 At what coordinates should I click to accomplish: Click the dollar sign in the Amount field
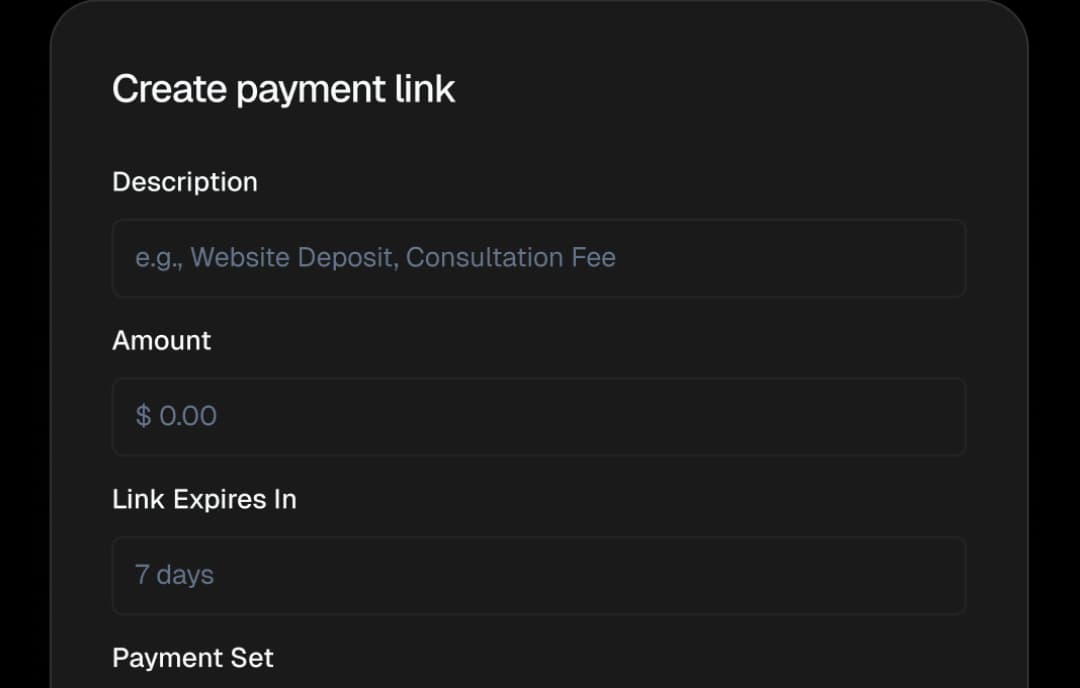pos(142,415)
